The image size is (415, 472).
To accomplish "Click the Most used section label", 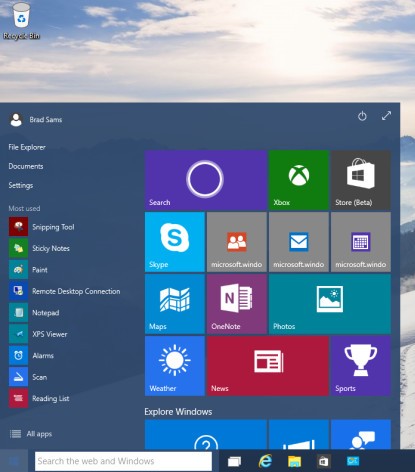I will [24, 208].
